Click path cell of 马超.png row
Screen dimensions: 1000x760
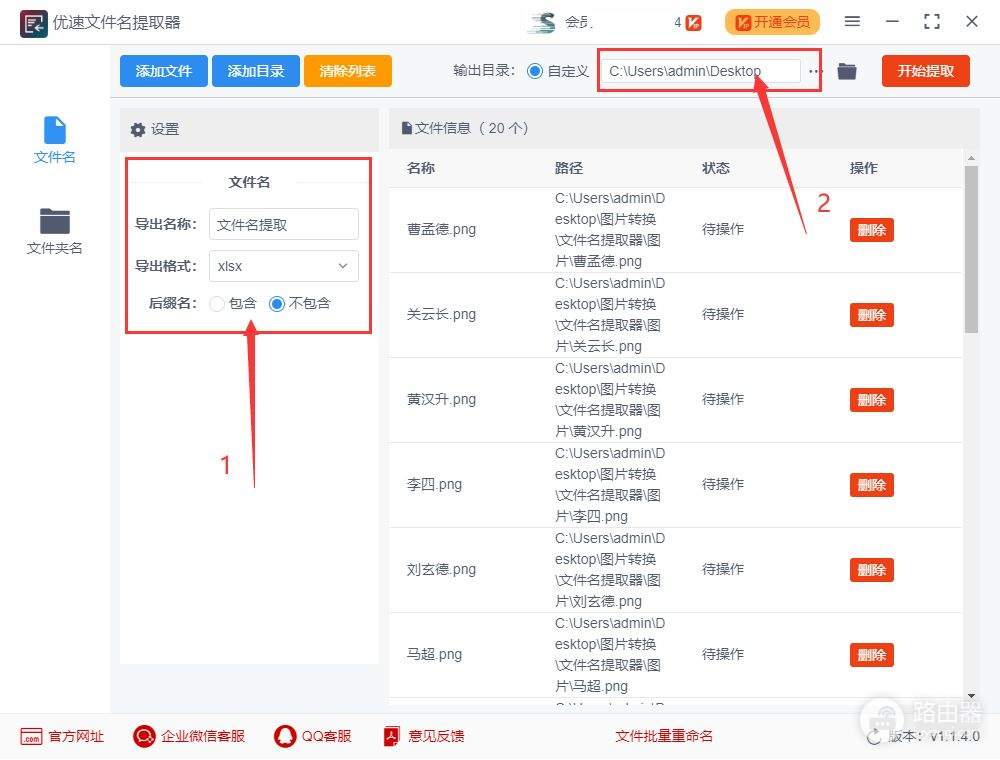pyautogui.click(x=610, y=655)
